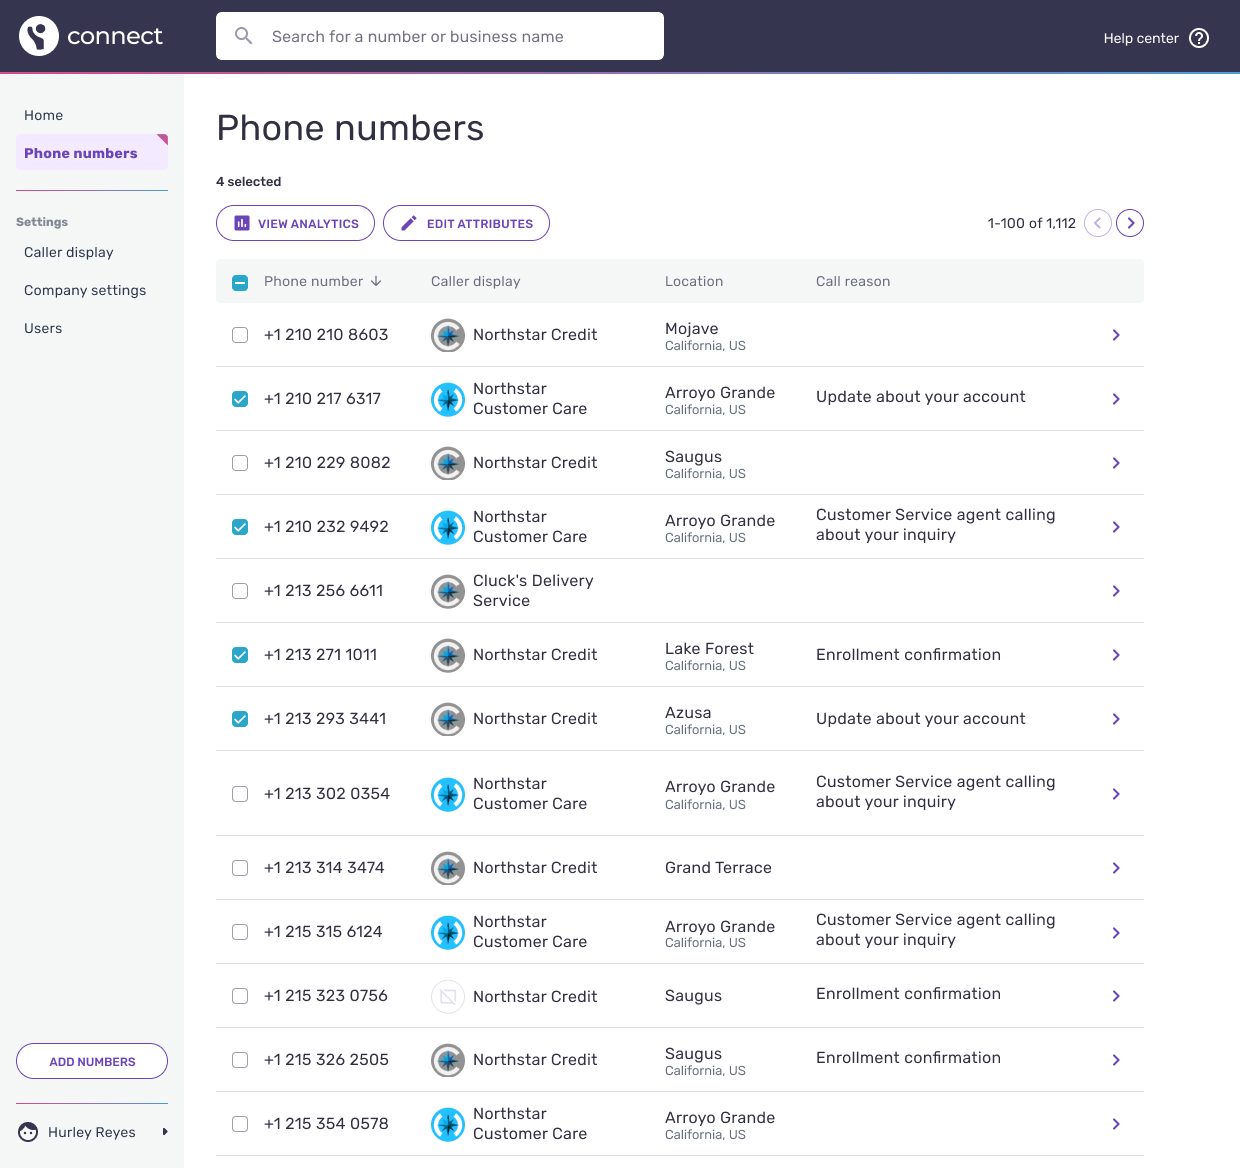The image size is (1240, 1168).
Task: Uncheck the +1 210 217 6317 row
Action: click(x=239, y=398)
